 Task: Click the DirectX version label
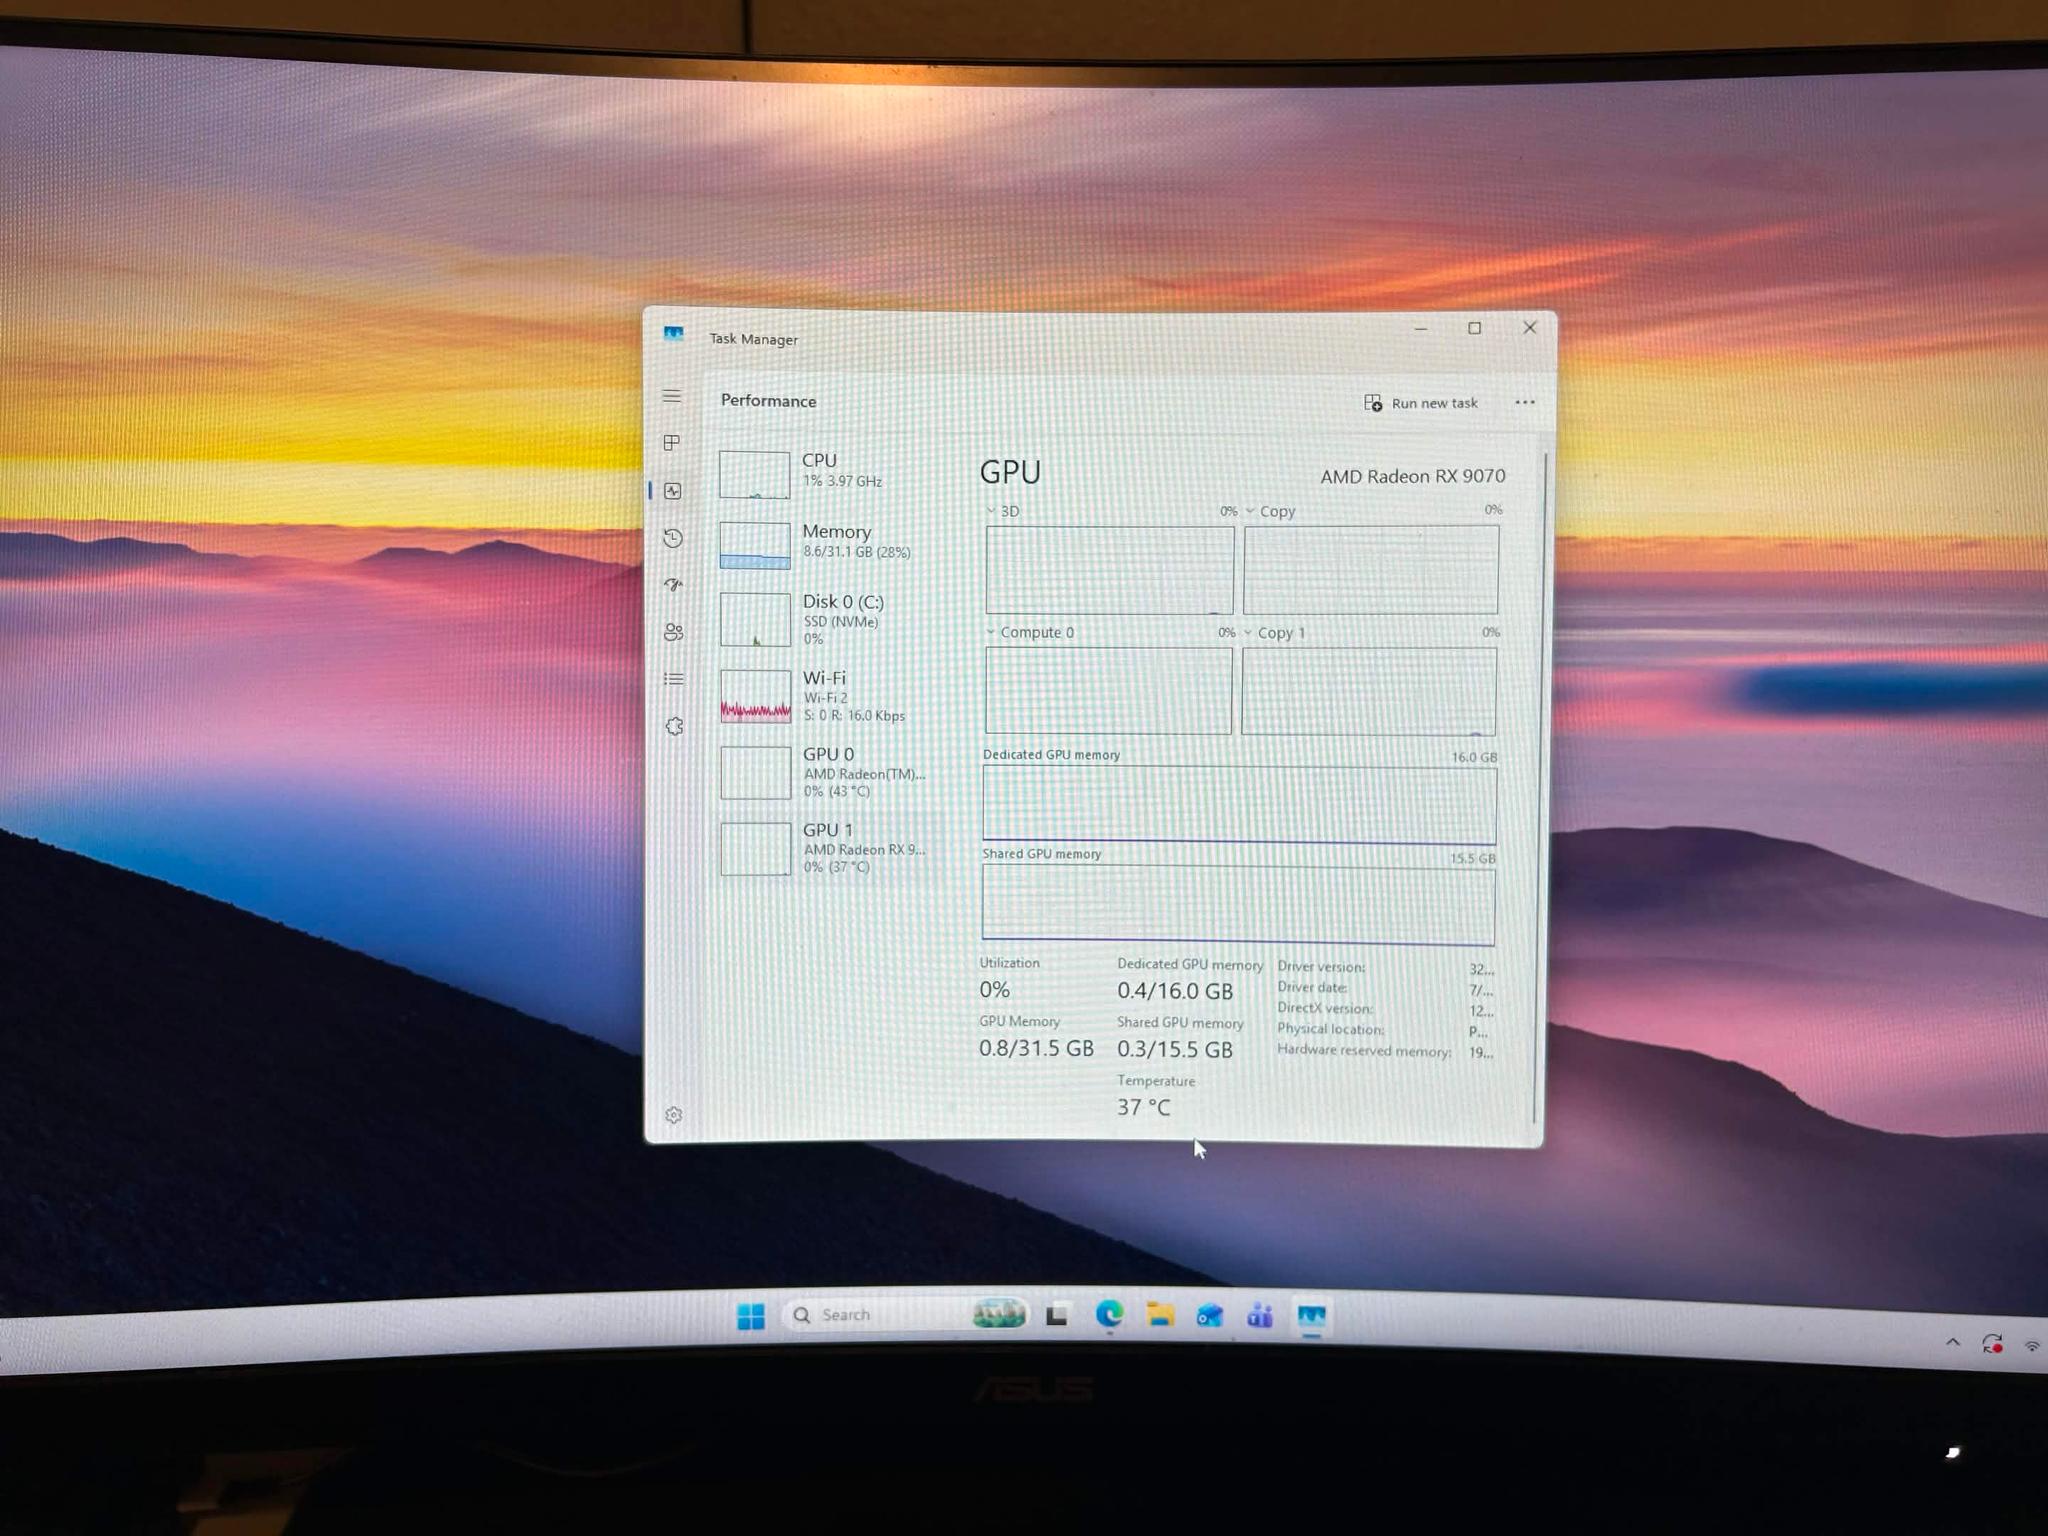pyautogui.click(x=1325, y=1008)
